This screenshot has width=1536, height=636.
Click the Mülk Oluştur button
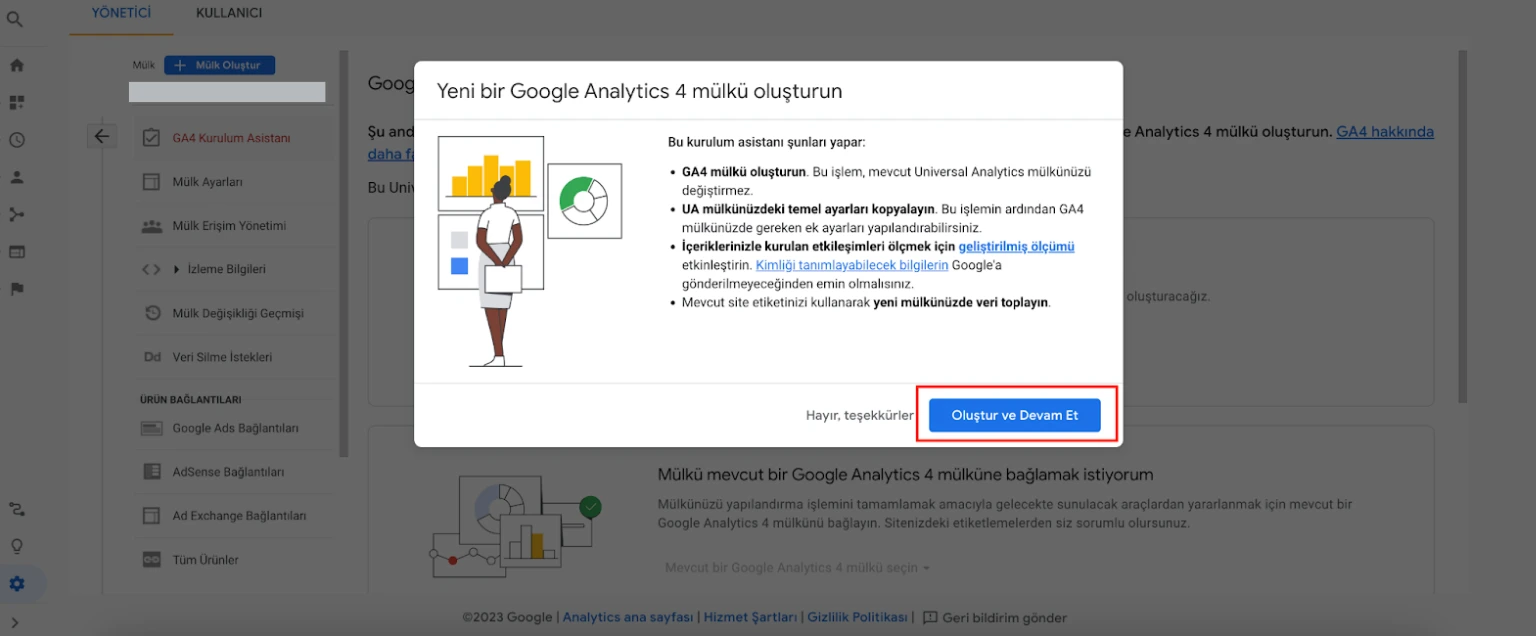click(219, 64)
